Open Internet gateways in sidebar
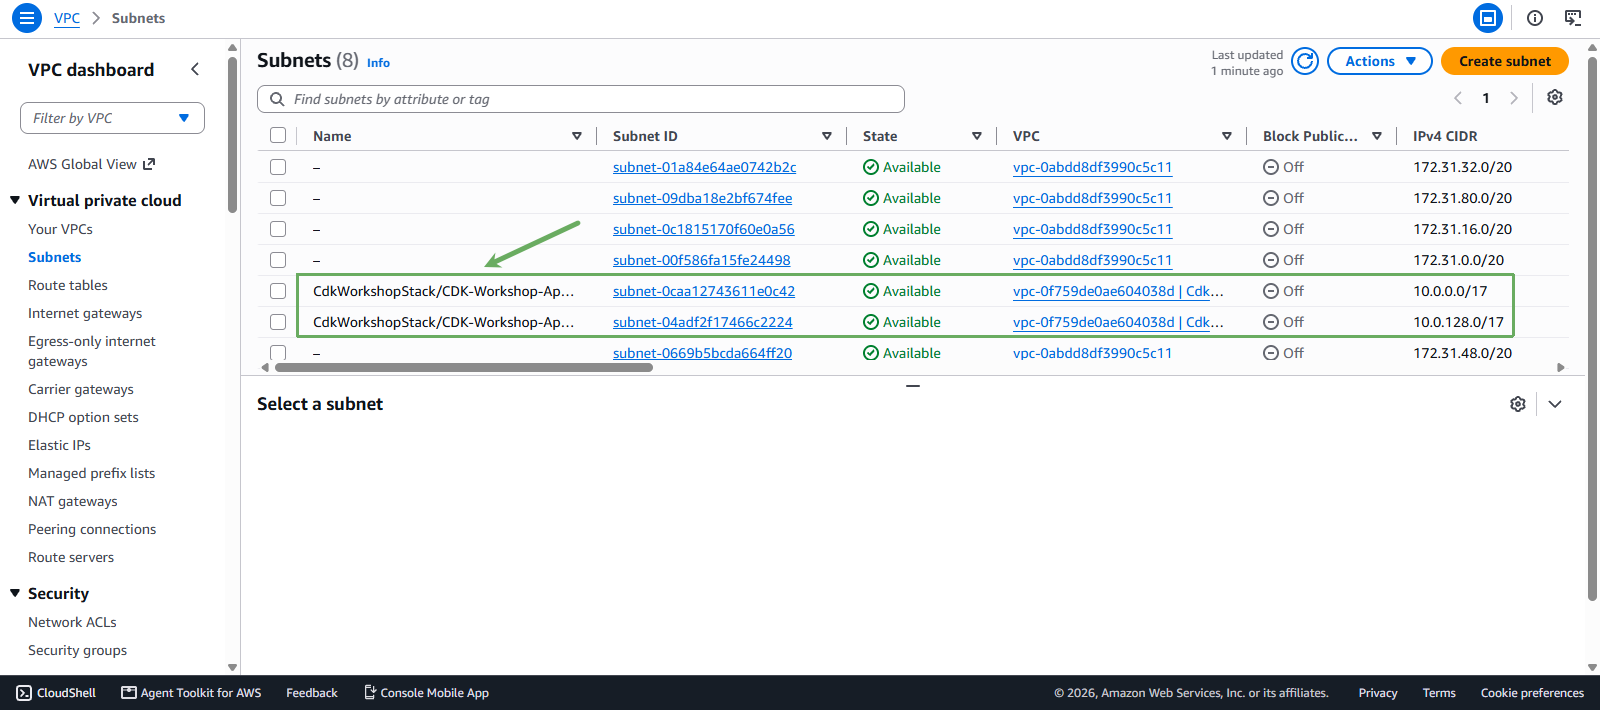1600x710 pixels. pos(85,313)
